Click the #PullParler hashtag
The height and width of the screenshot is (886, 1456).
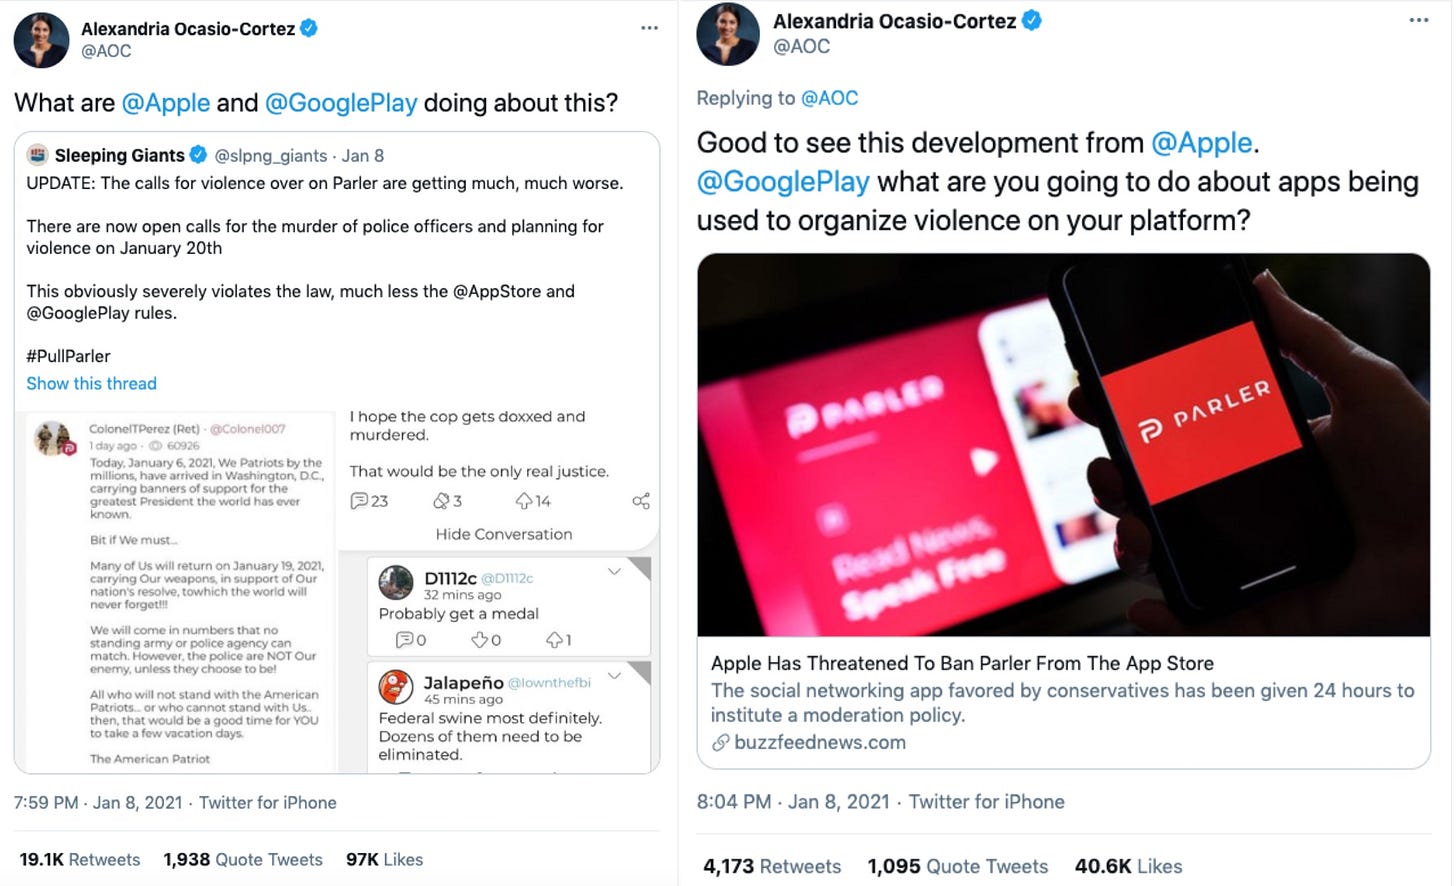pos(68,356)
